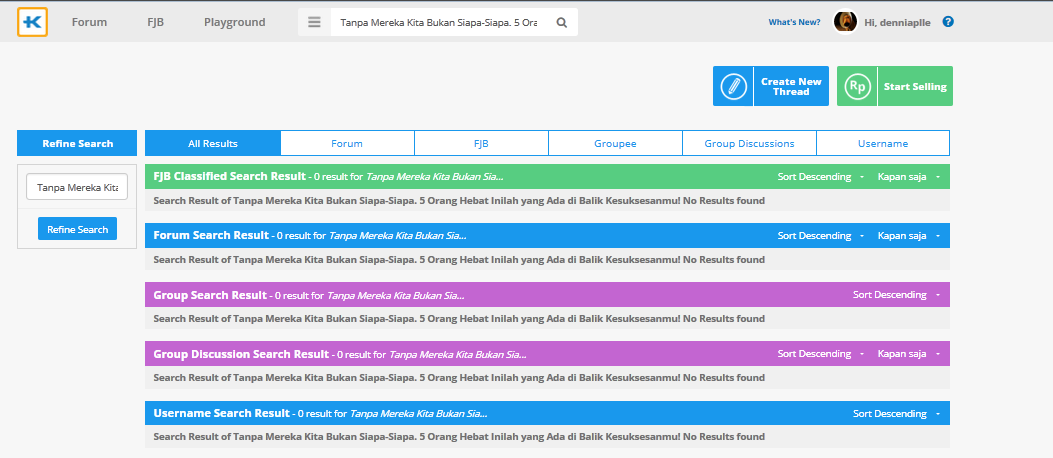Screen dimensions: 1053x458
Task: Open Hi, denniaplle user menu
Action: coord(897,22)
